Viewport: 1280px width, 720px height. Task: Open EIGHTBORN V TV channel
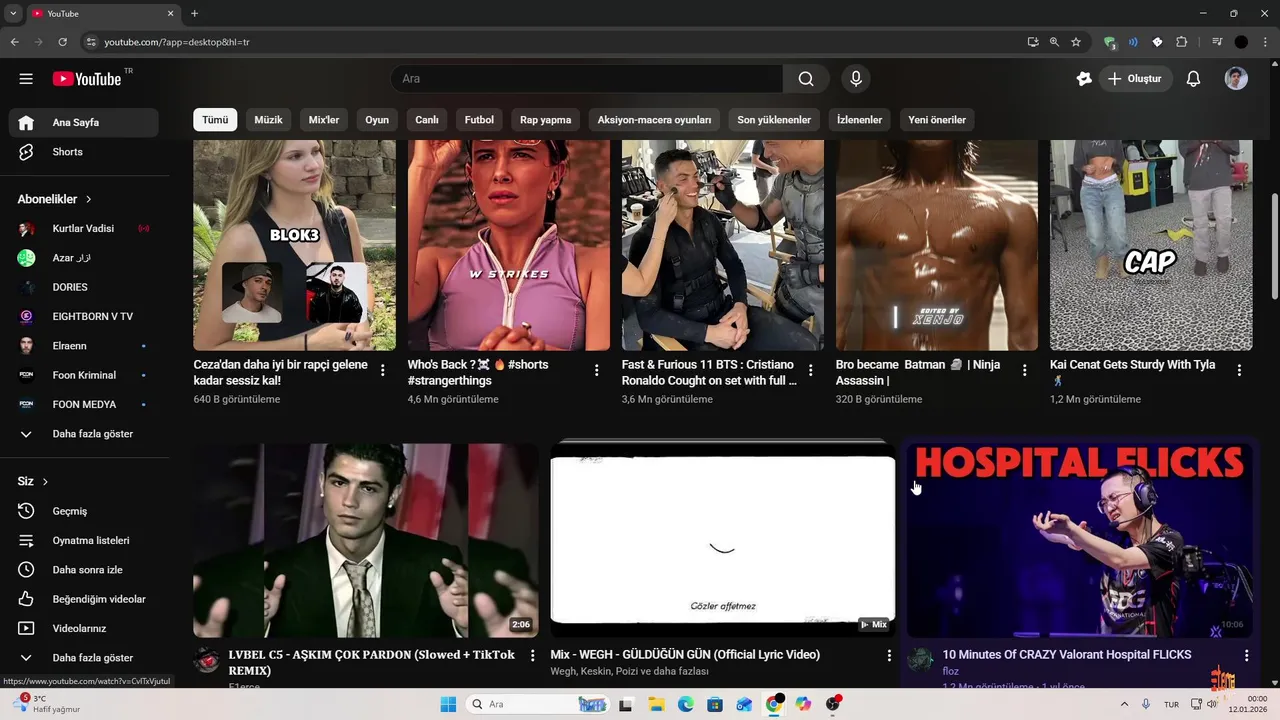pyautogui.click(x=84, y=317)
